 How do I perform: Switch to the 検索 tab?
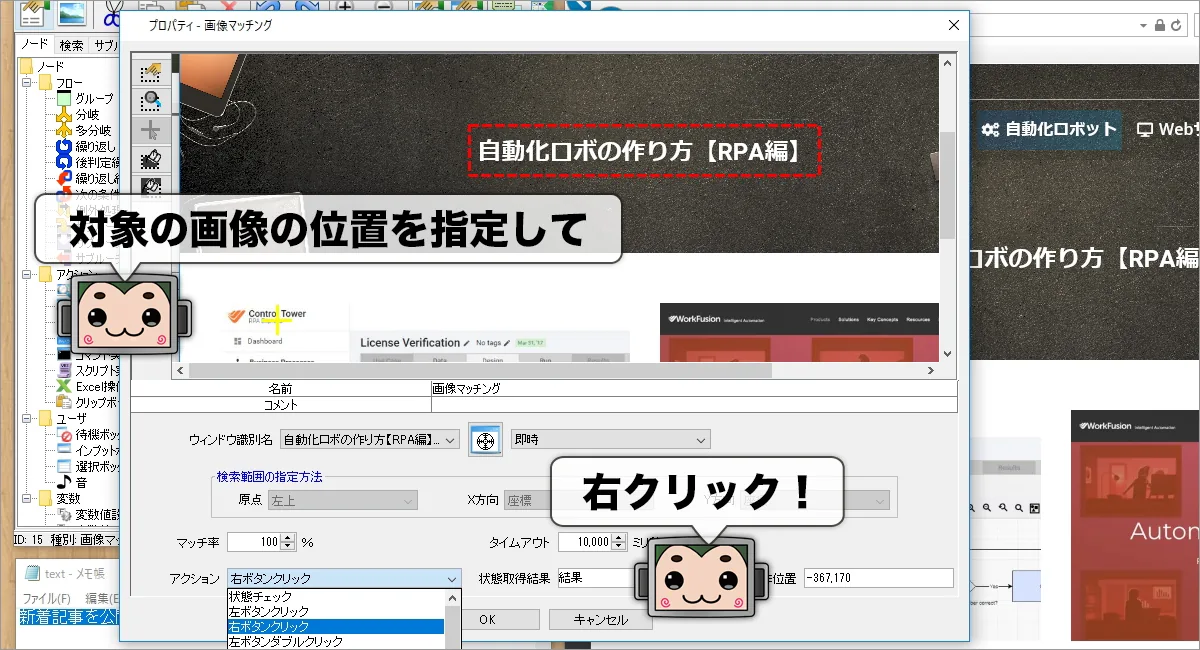click(x=71, y=45)
